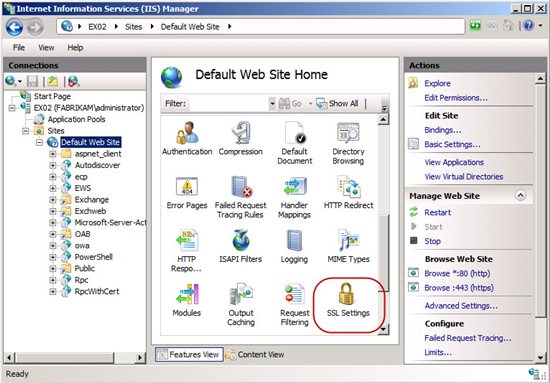Open the Handler Mappings feature

[x=295, y=196]
